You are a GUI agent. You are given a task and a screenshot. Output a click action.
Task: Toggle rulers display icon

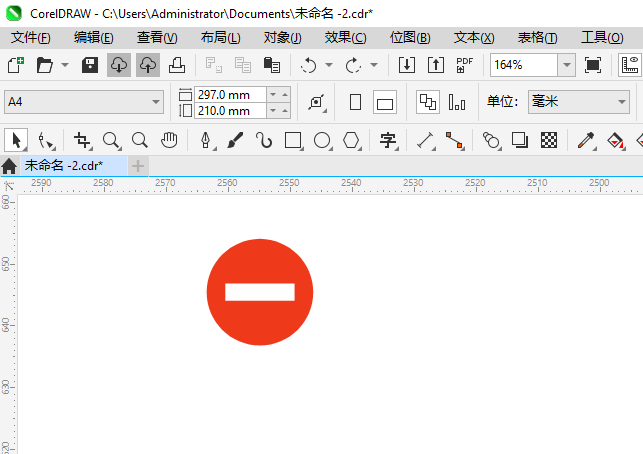pos(630,65)
